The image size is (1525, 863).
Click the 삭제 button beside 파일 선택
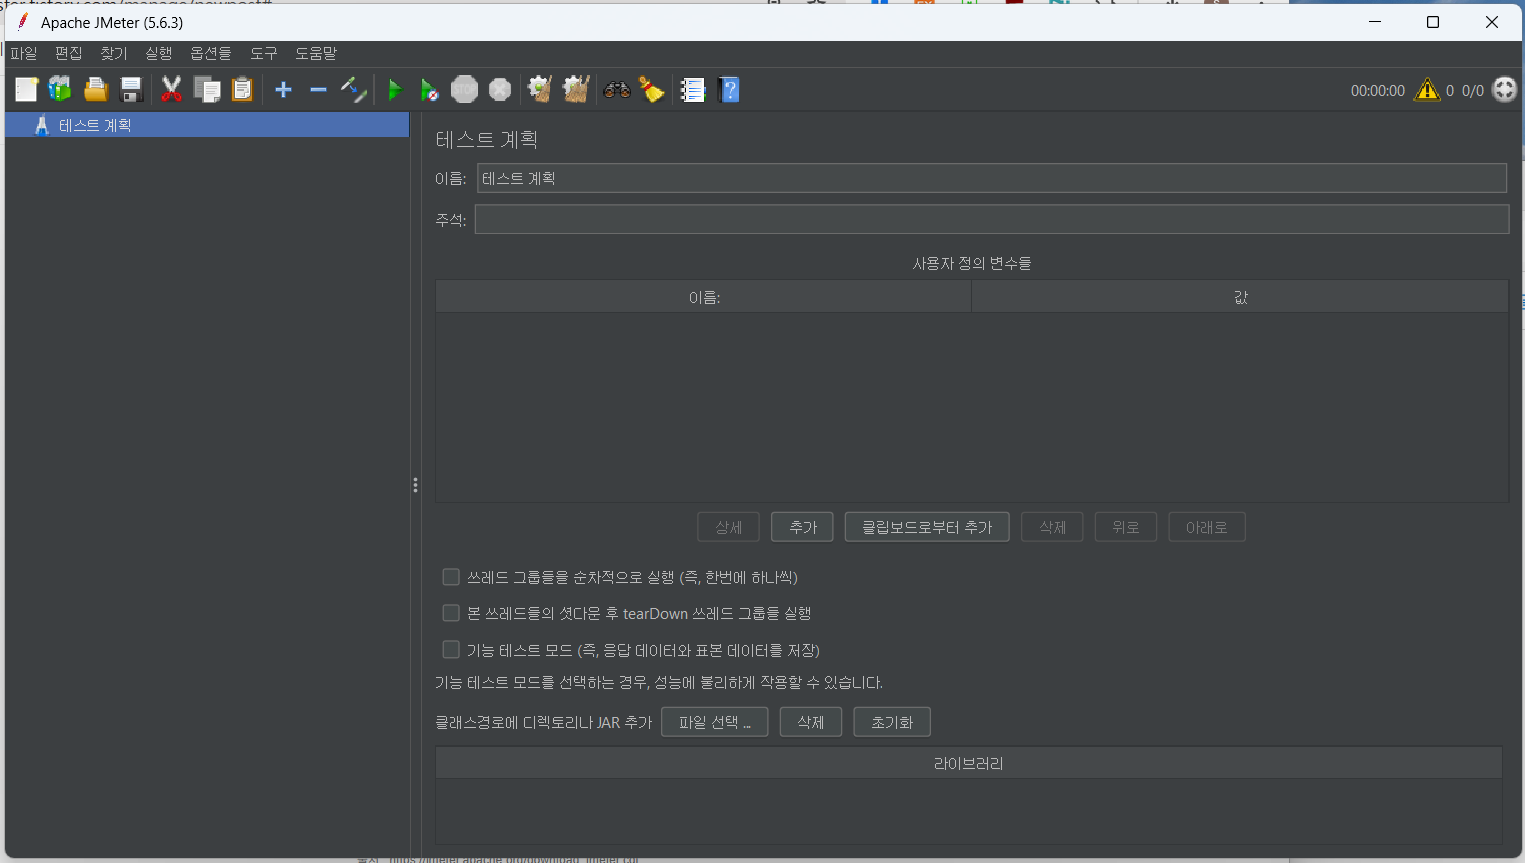811,722
